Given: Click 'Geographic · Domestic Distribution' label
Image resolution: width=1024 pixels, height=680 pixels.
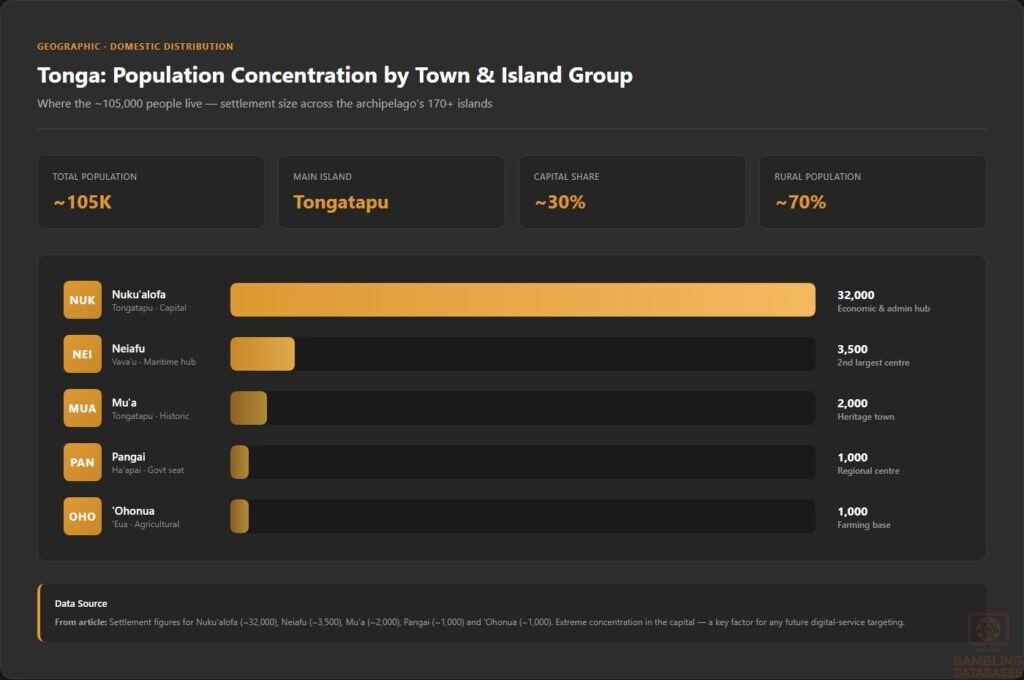Looking at the screenshot, I should (x=135, y=46).
